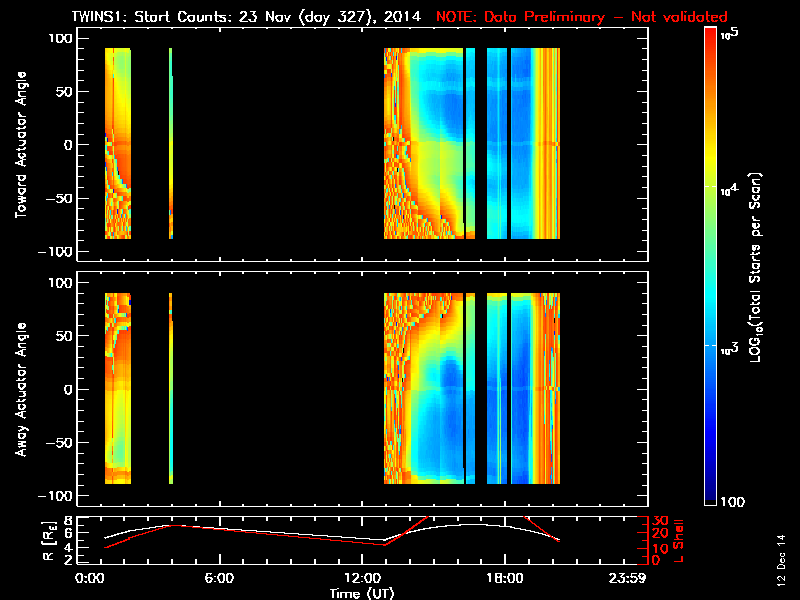Click the 'R [RE]' axis label
This screenshot has width=800, height=600.
click(x=48, y=541)
